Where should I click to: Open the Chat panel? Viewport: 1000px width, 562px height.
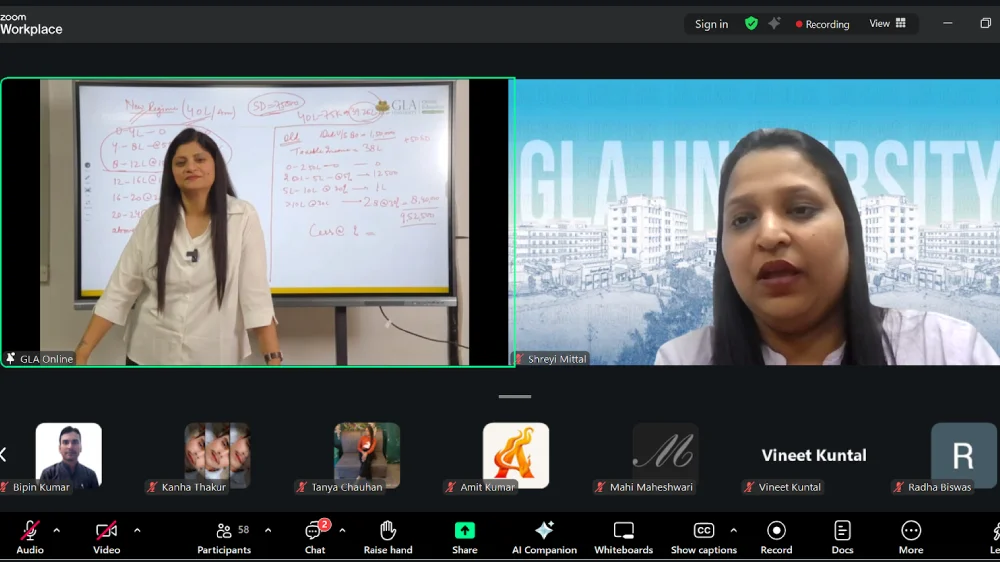coord(315,536)
